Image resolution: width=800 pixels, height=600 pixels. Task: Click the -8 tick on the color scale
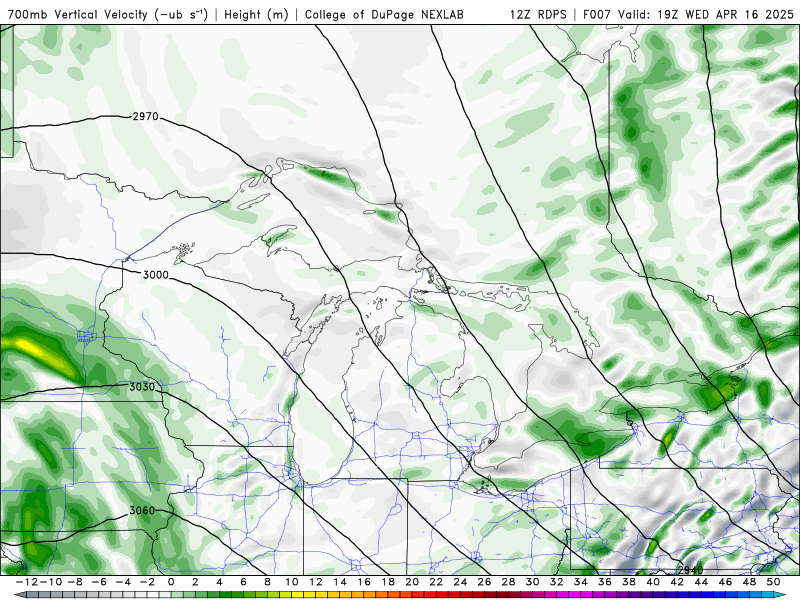pyautogui.click(x=74, y=582)
